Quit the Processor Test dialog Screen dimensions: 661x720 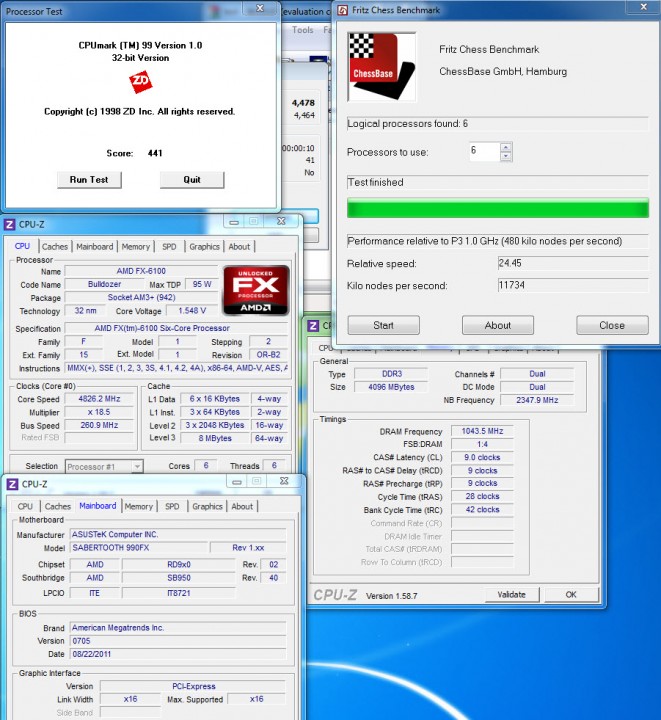[x=192, y=180]
